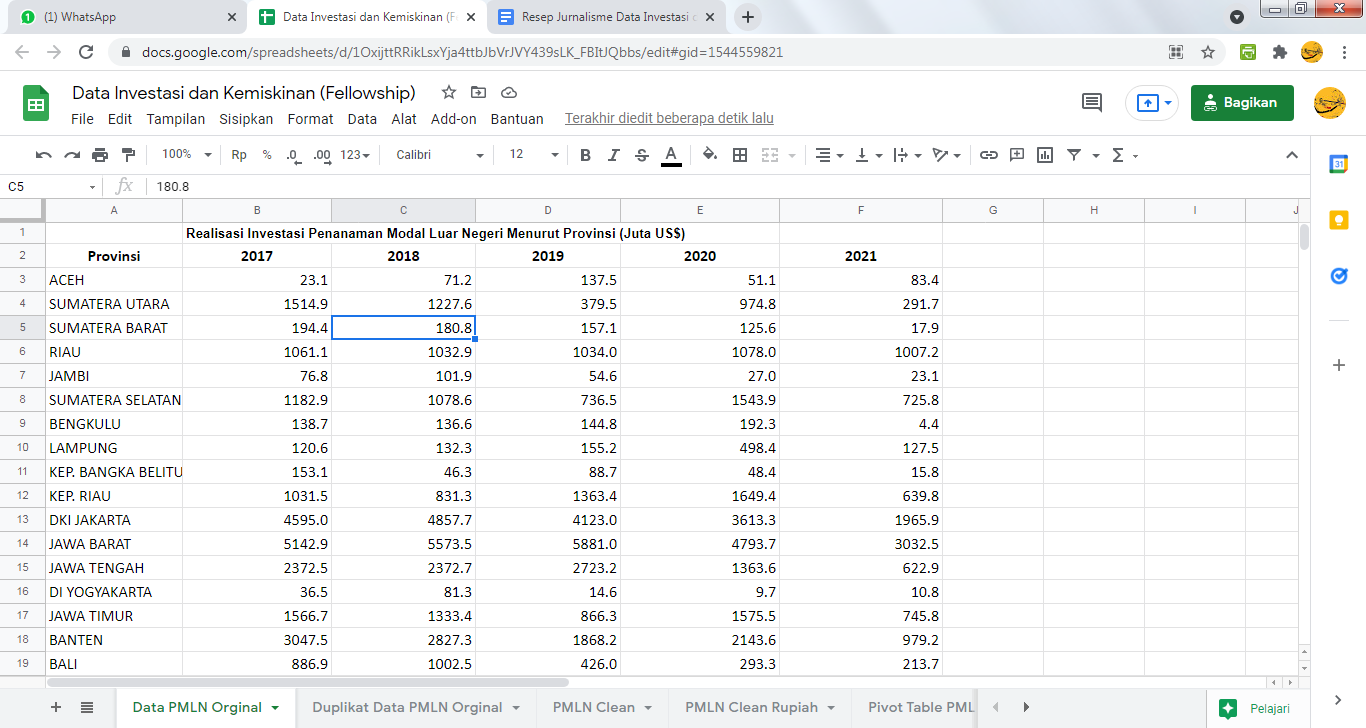The height and width of the screenshot is (728, 1366).
Task: Select the Paint format roller tool
Action: point(128,155)
